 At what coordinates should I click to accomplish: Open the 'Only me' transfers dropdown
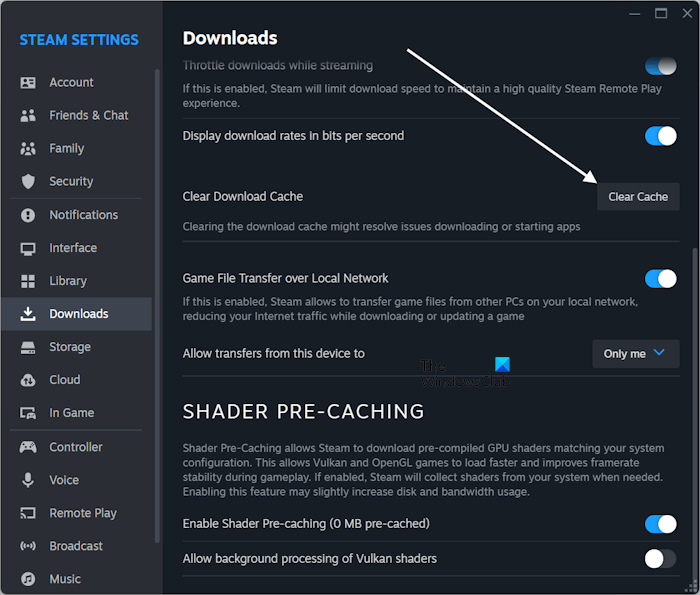point(635,354)
